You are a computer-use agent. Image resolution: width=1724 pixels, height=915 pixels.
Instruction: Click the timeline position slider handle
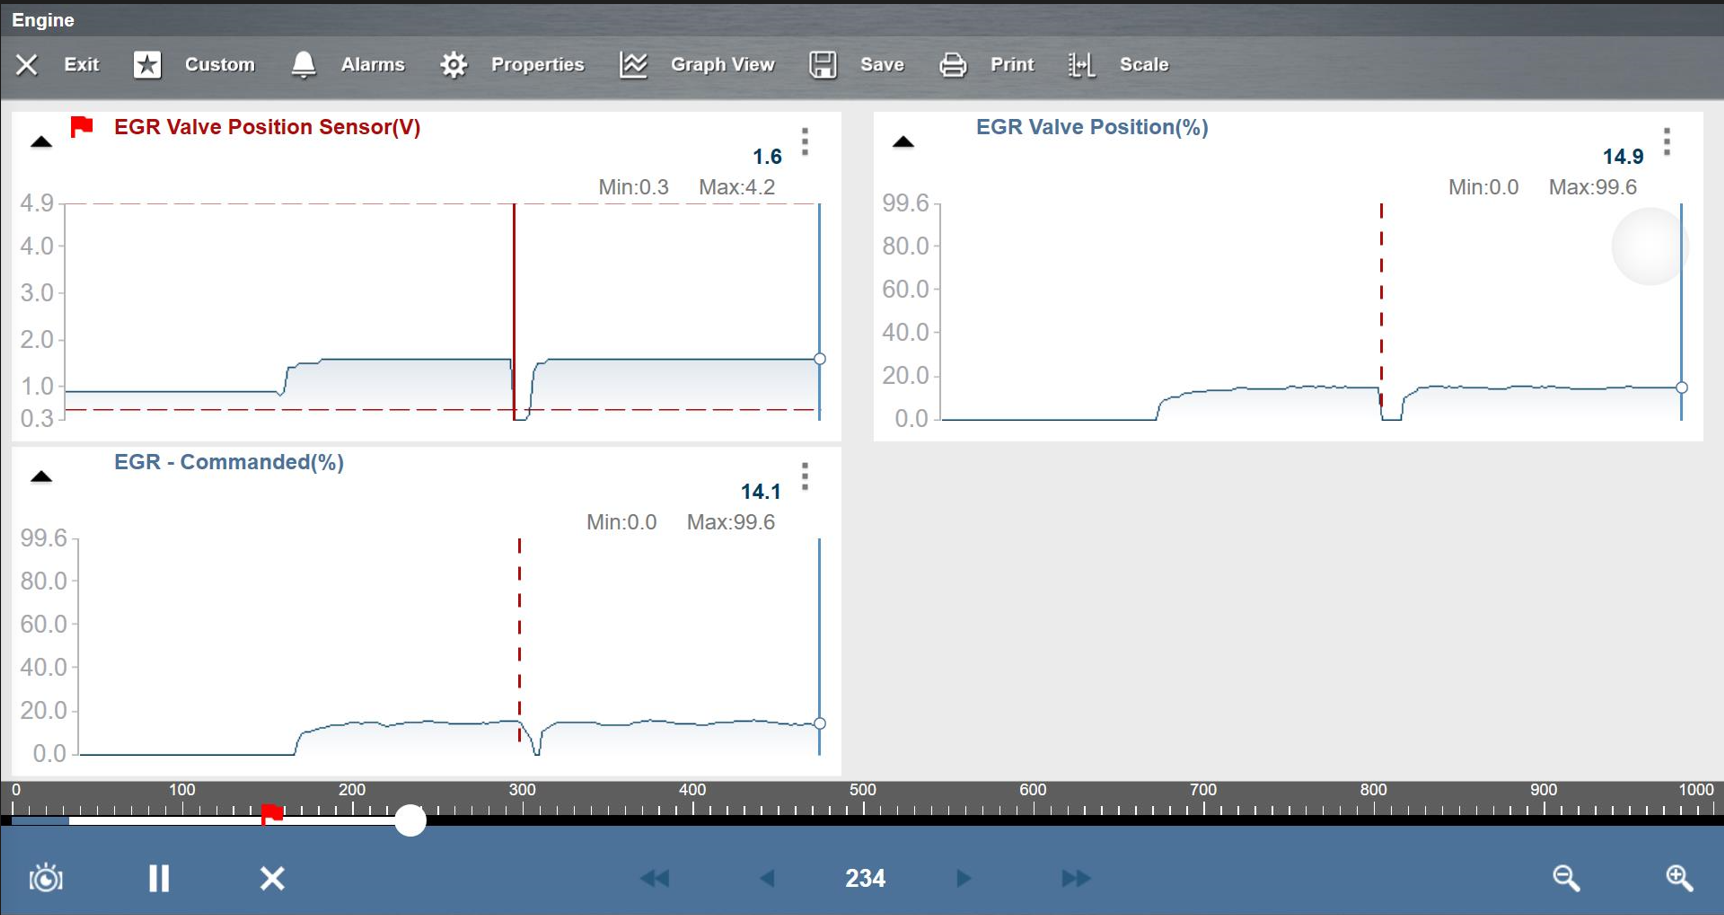pos(410,820)
